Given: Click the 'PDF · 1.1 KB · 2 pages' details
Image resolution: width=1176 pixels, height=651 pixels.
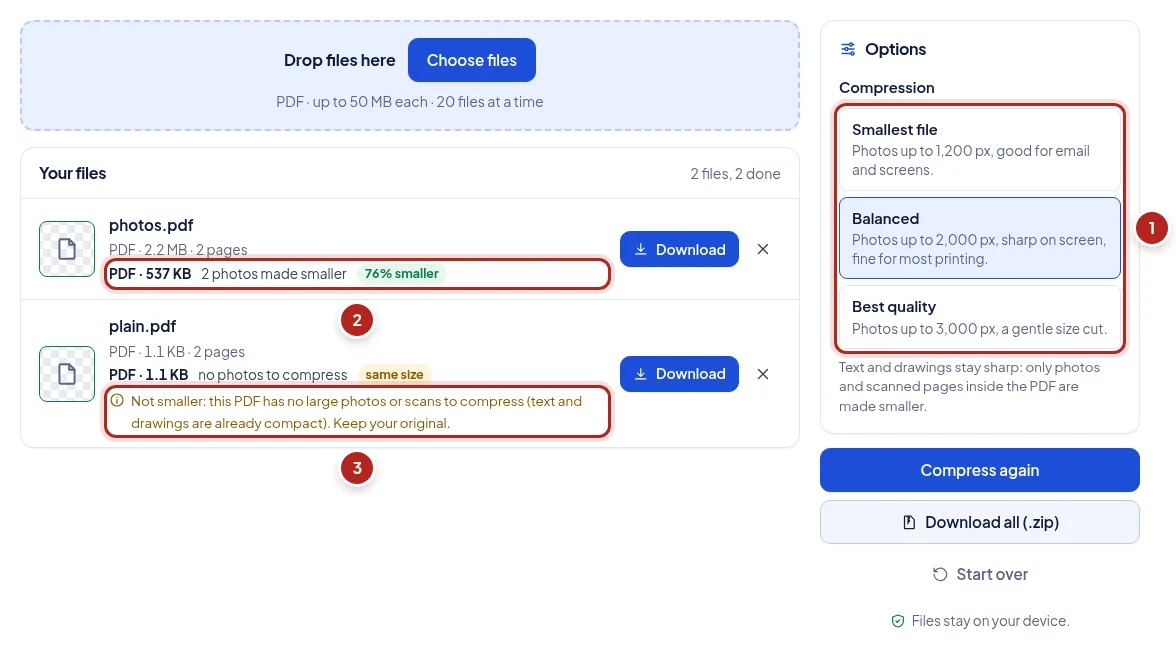Looking at the screenshot, I should 177,352.
